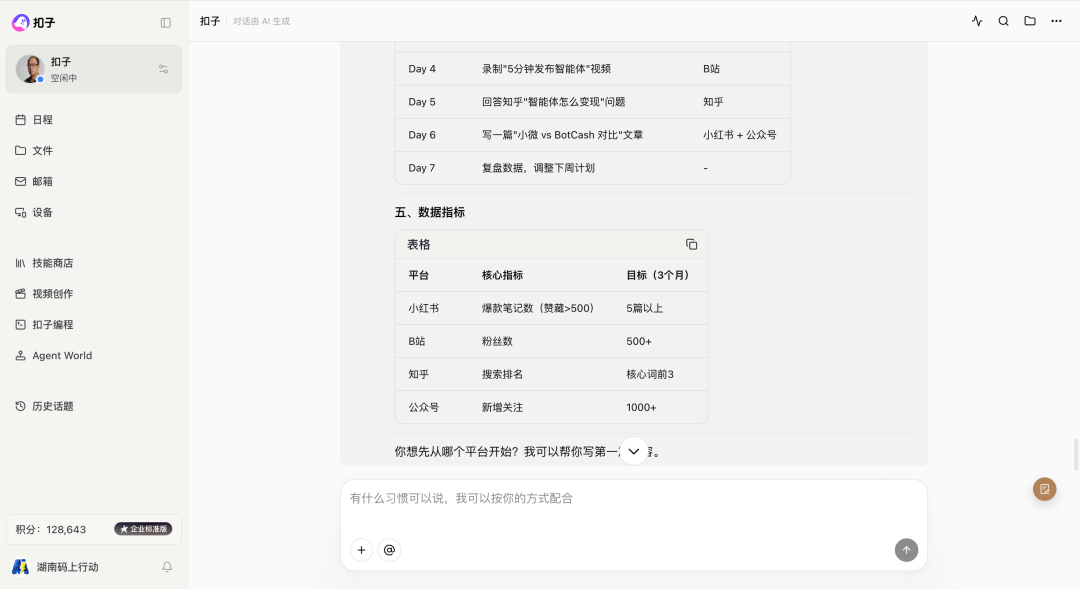1080x589 pixels.
Task: Send message with the arrow button
Action: 906,550
